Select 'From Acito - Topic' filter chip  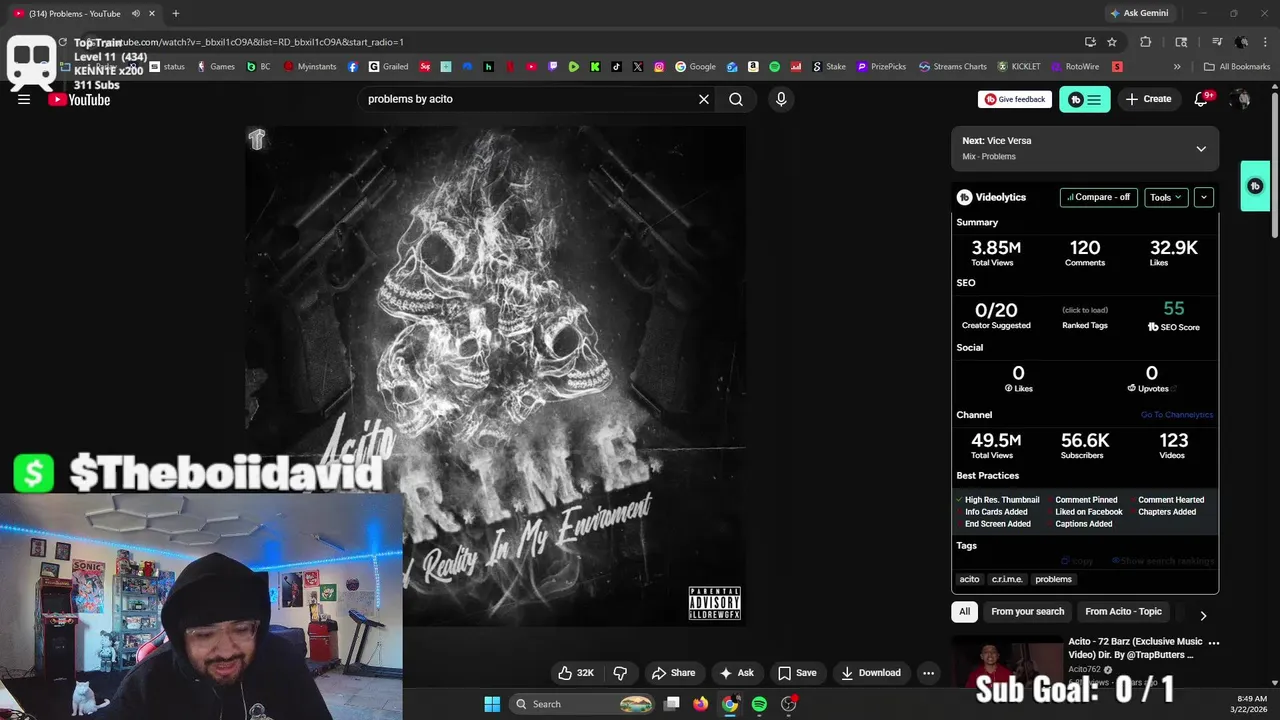tap(1124, 611)
